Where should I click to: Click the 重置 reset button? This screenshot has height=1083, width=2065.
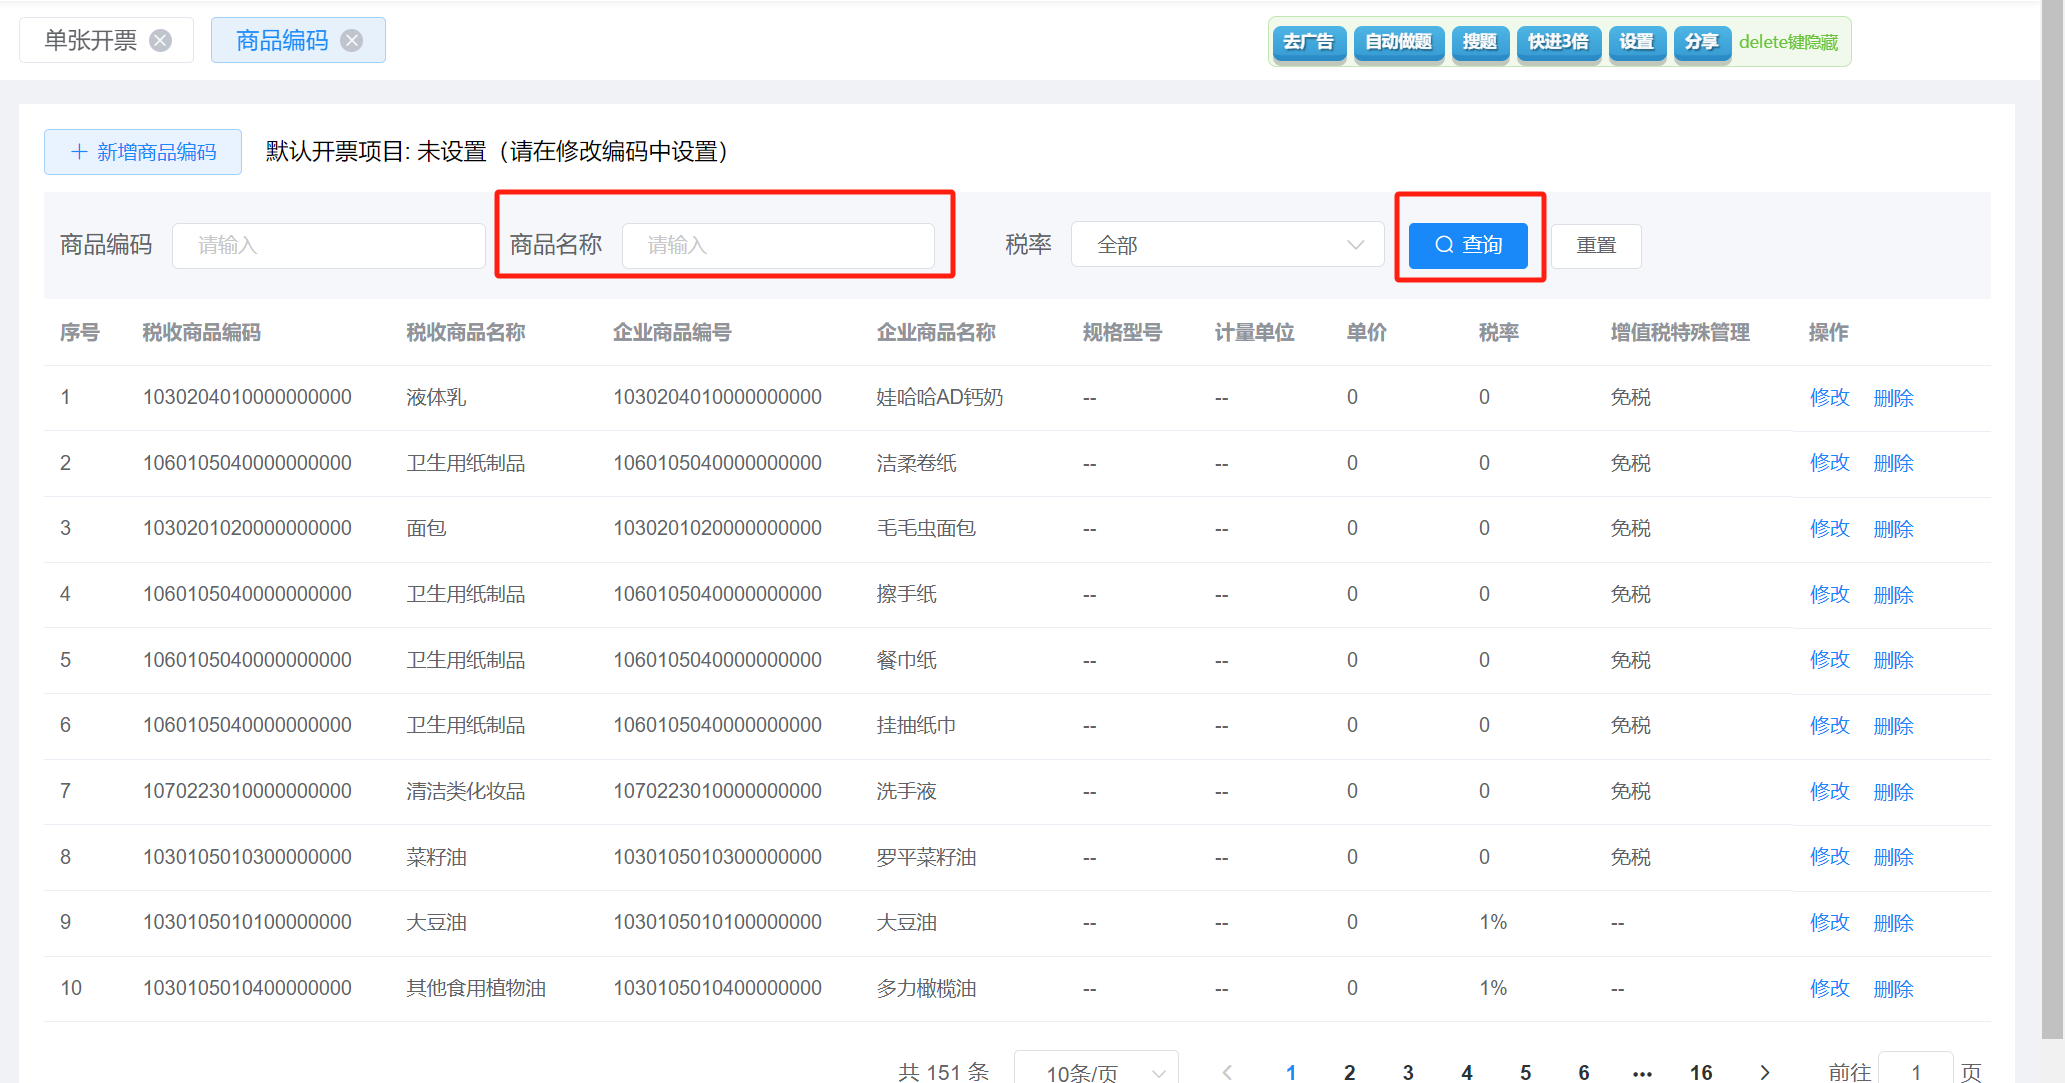[x=1596, y=246]
